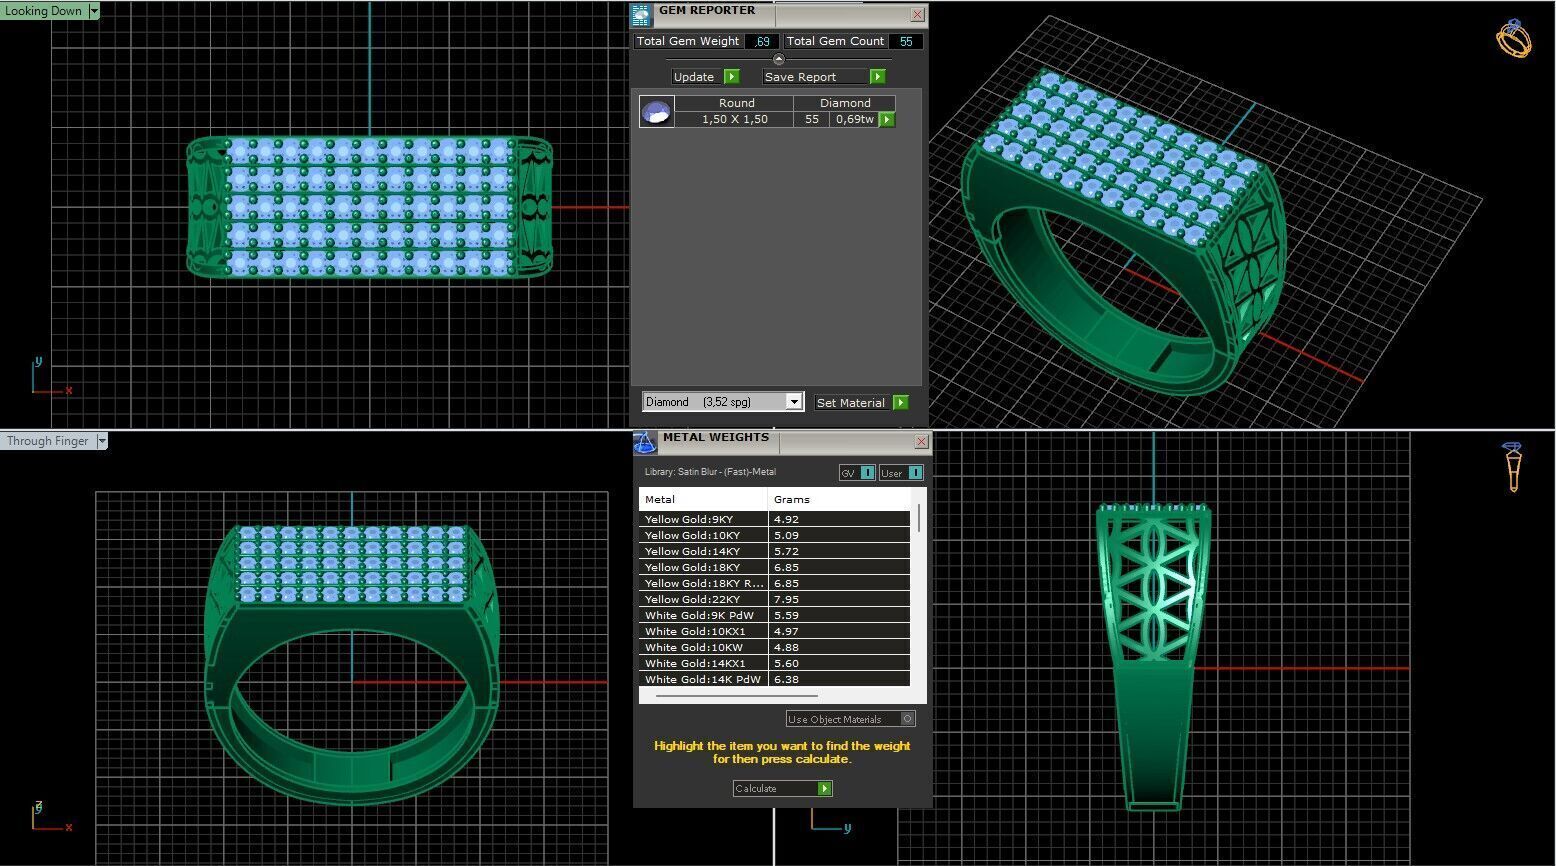Select the White Gold:10KX1 row

tap(774, 631)
